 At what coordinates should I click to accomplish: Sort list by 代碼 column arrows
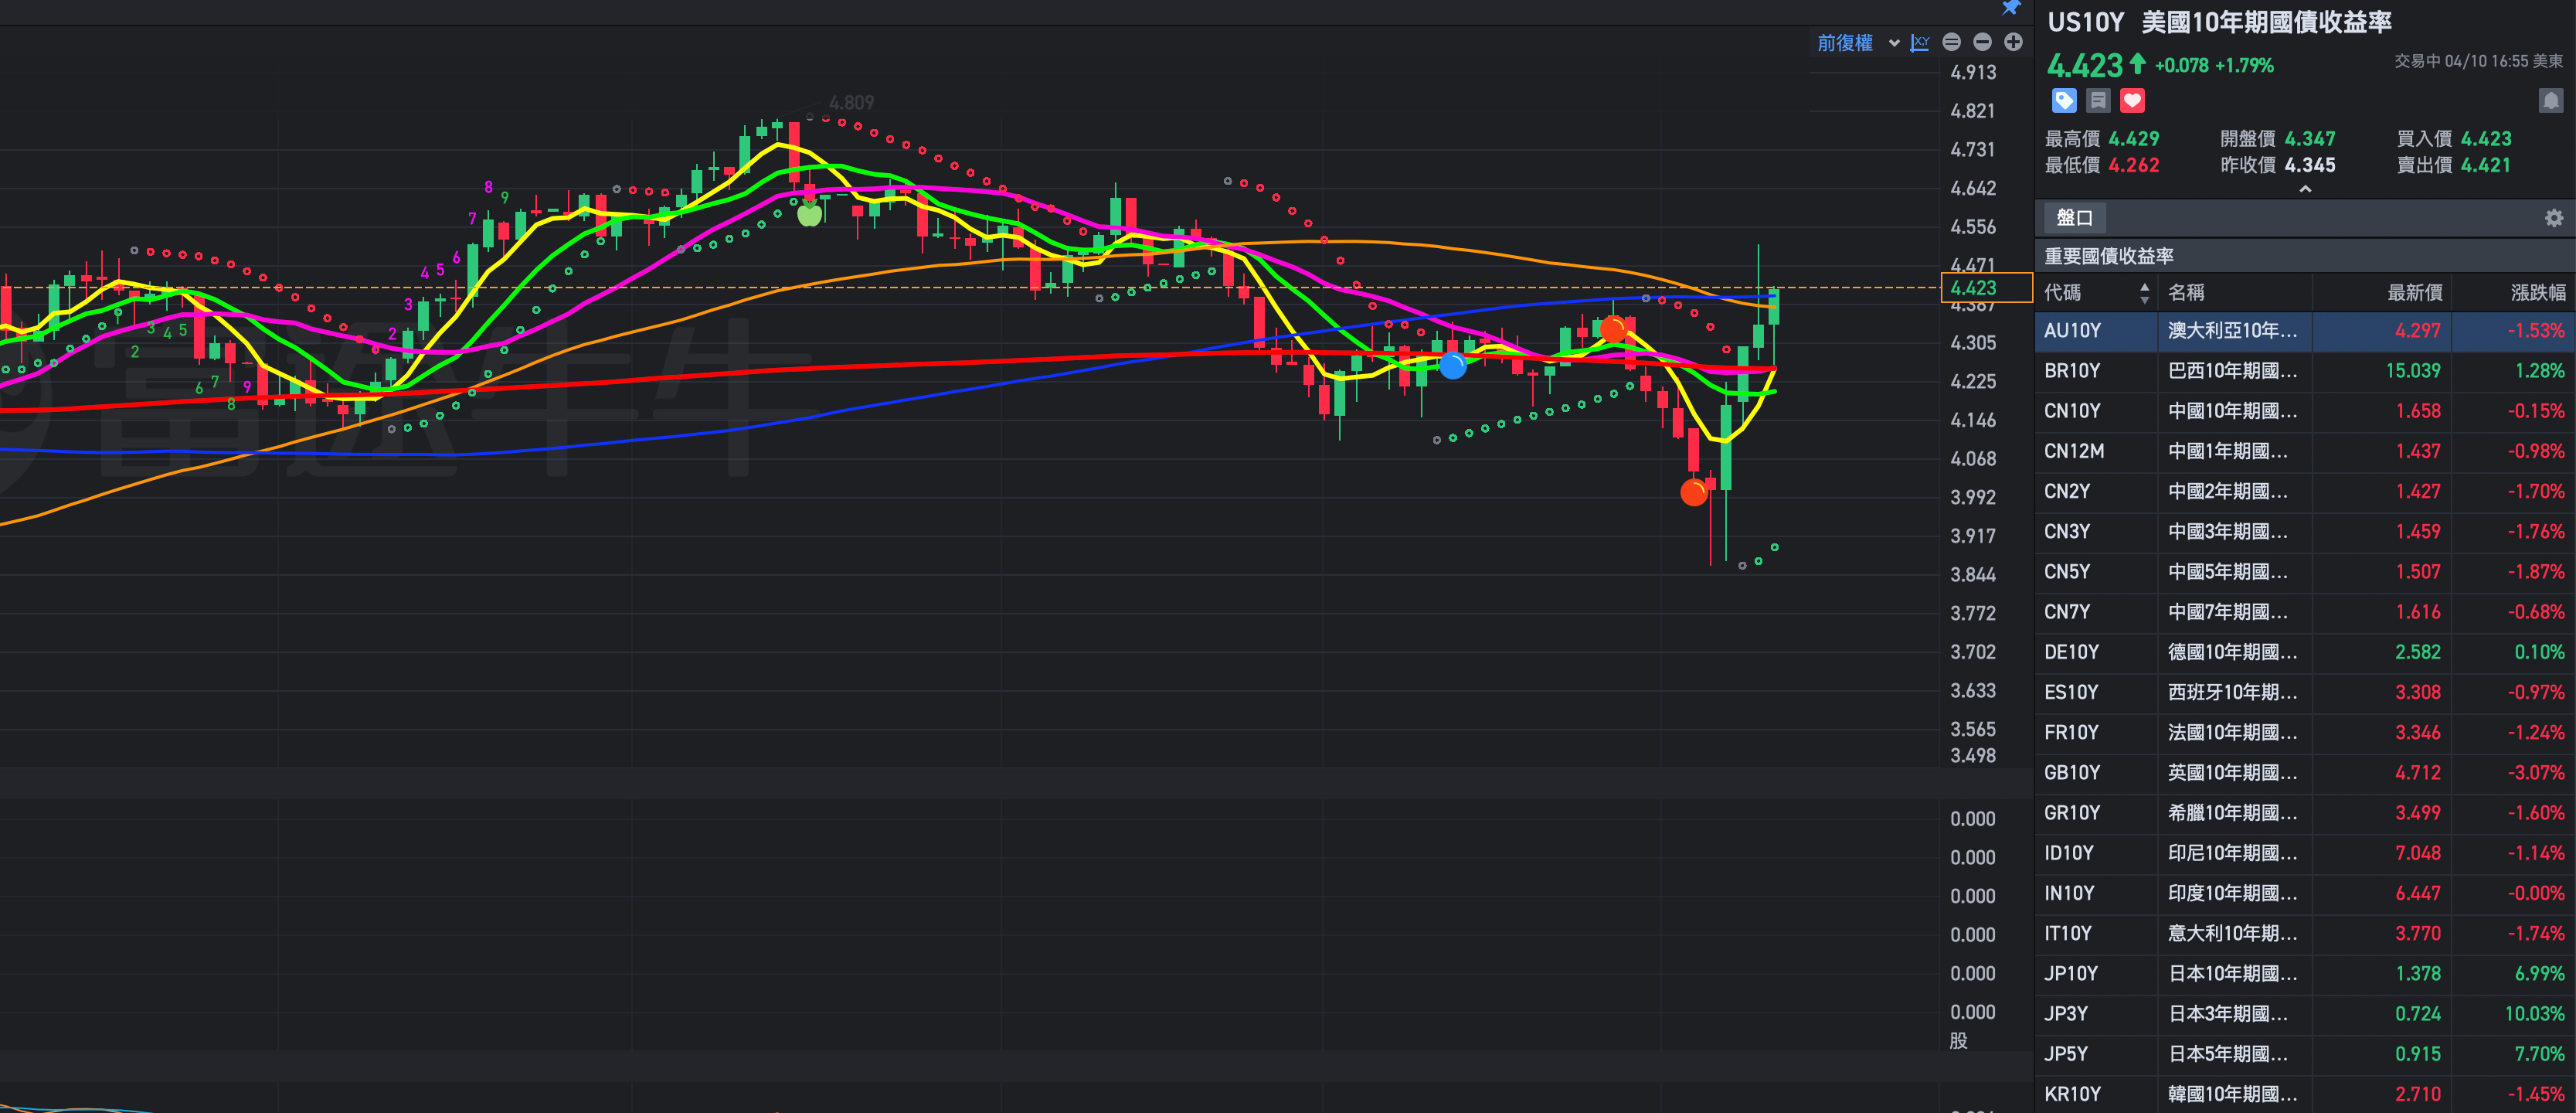click(x=2144, y=292)
